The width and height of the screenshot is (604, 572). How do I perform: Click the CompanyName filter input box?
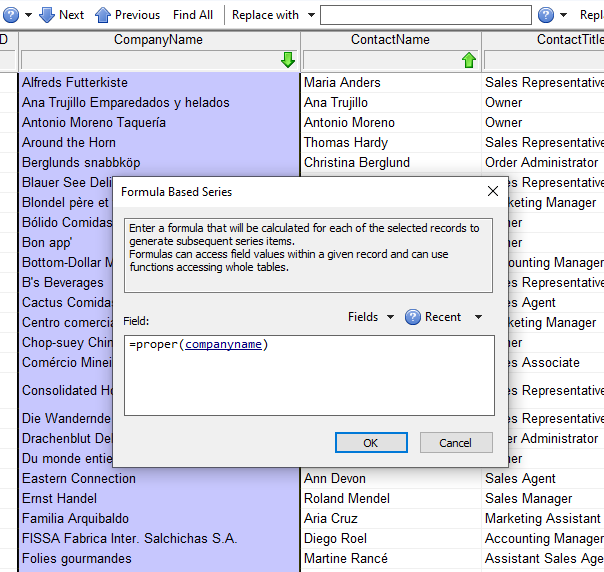[150, 60]
